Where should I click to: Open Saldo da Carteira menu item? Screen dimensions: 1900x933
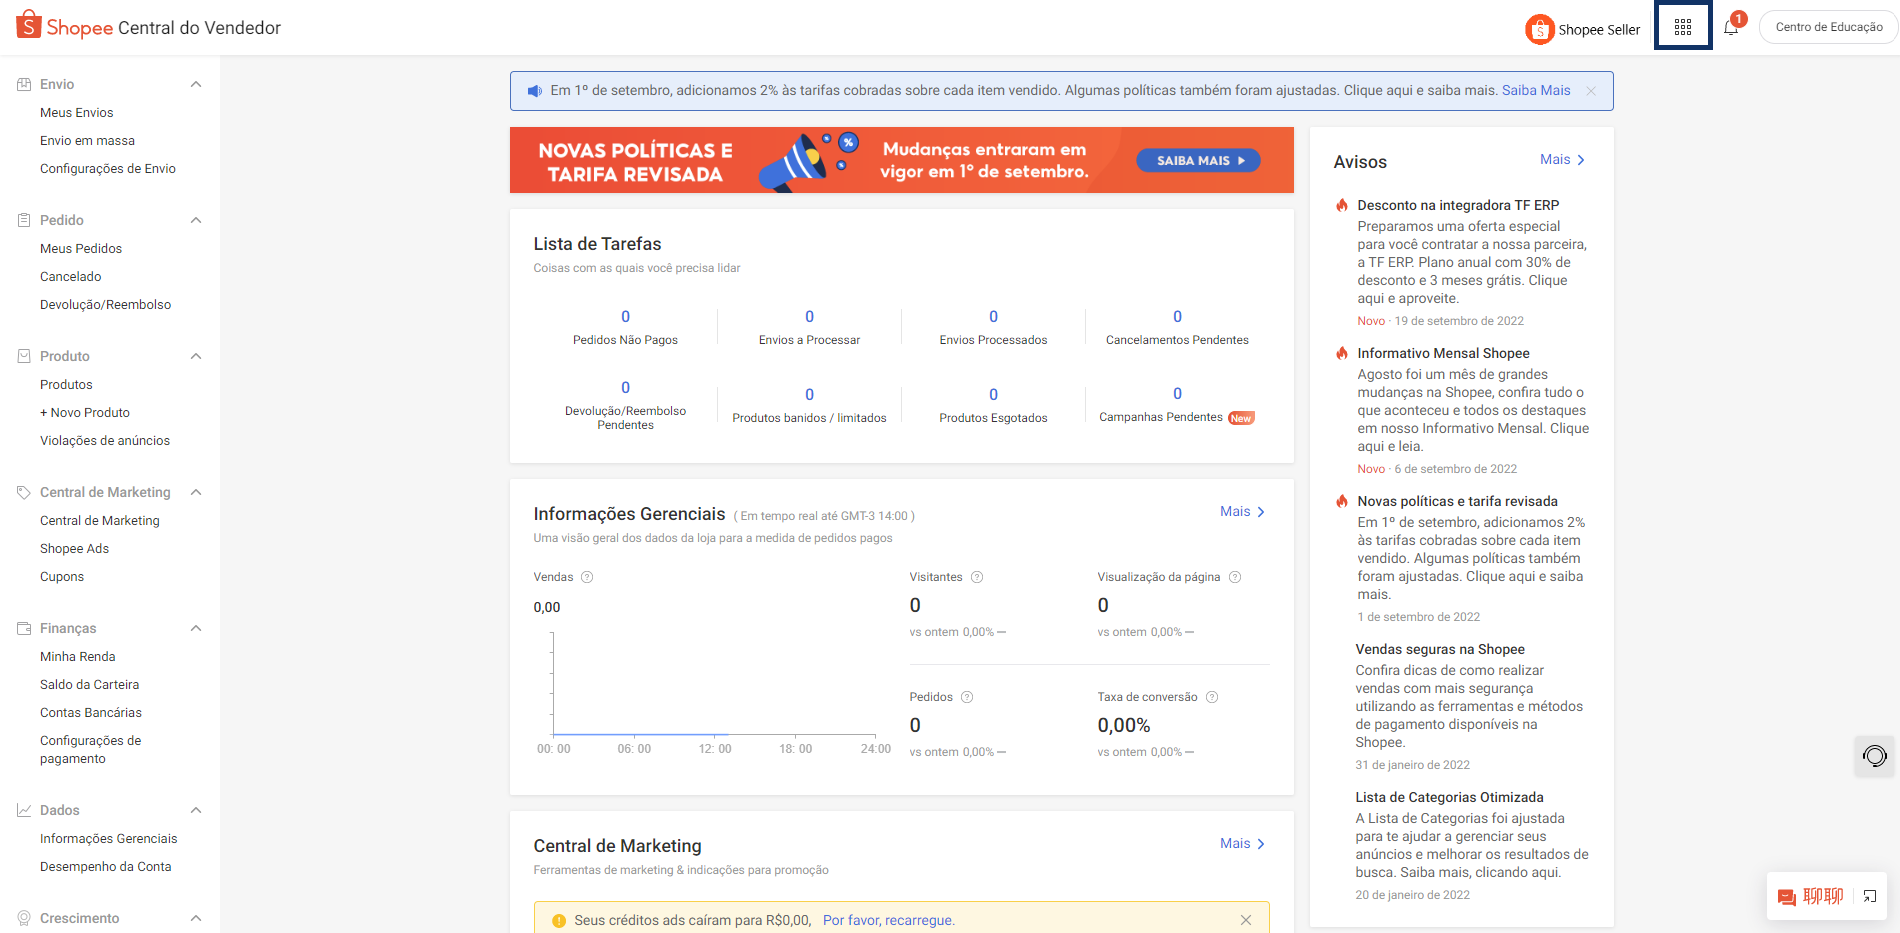(90, 685)
